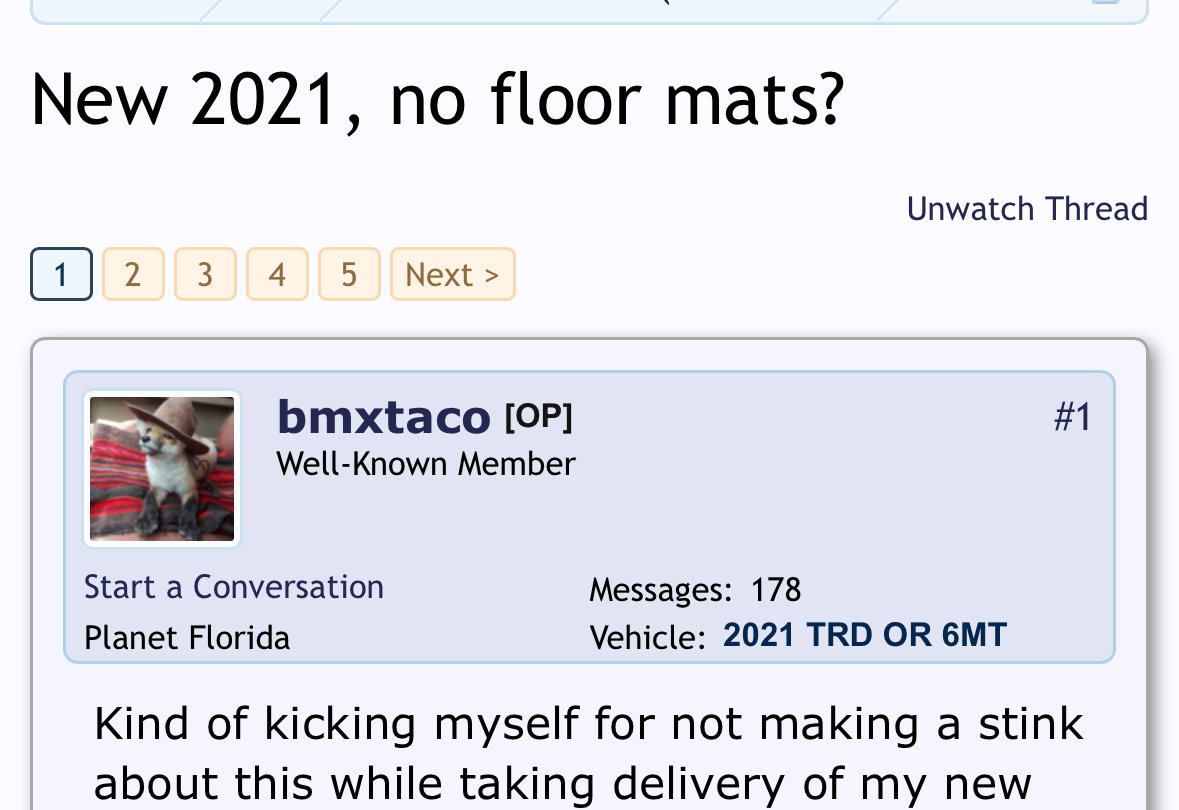
Task: Click the post text starting Kind of kicking
Action: click(588, 754)
